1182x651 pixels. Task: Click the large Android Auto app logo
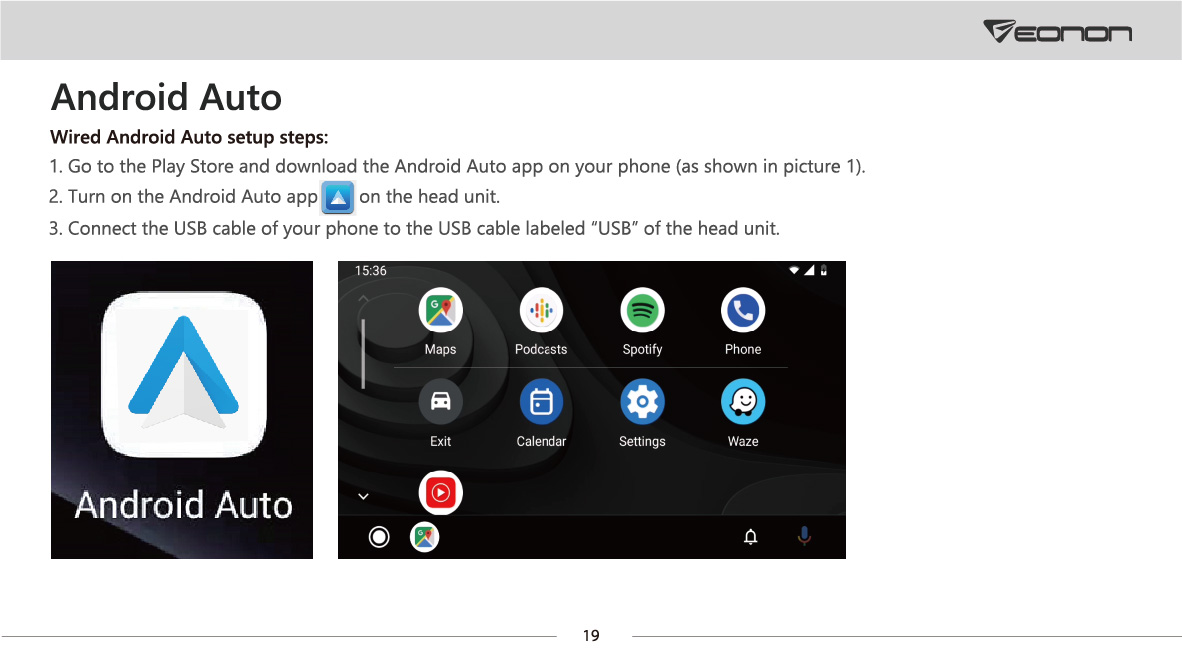point(183,374)
